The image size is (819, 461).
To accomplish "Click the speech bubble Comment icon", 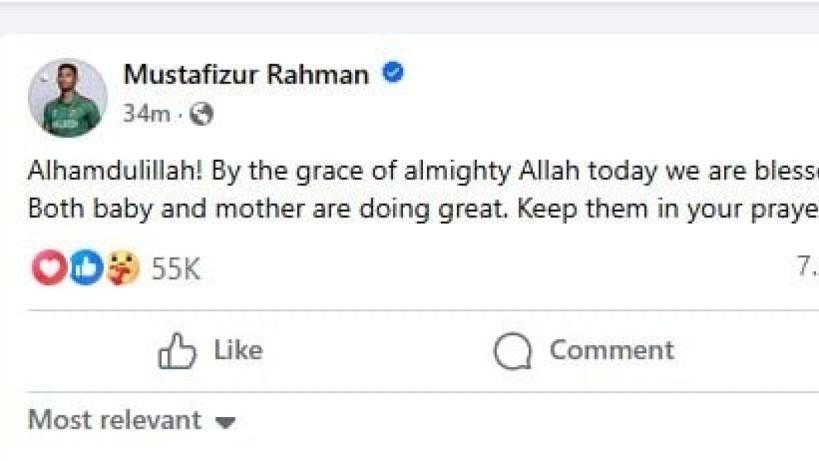I will tap(512, 351).
